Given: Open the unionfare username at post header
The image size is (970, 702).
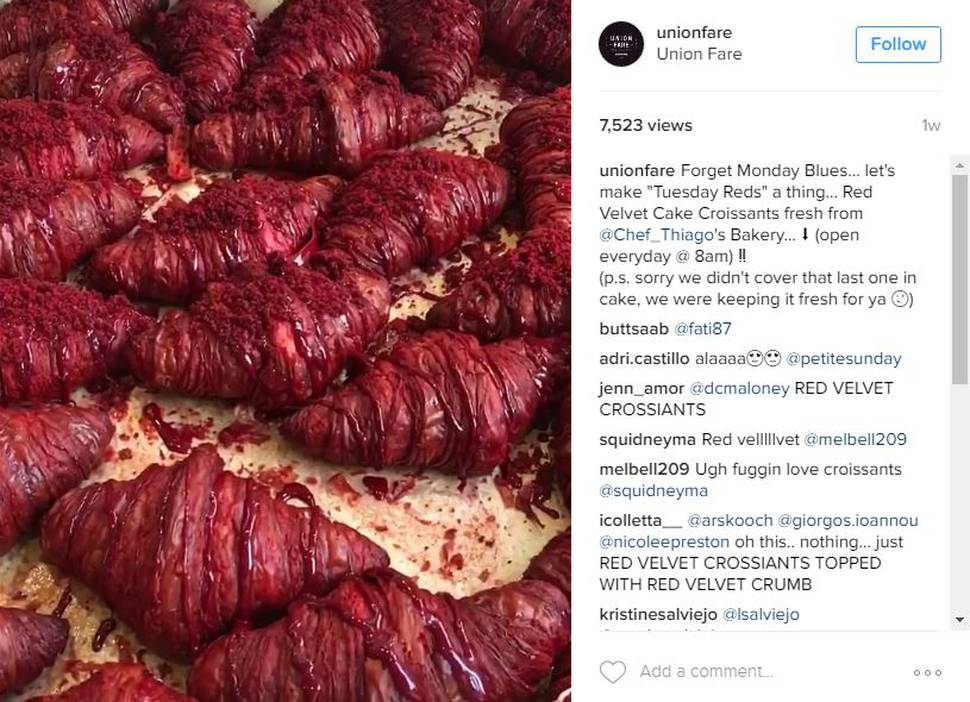Looking at the screenshot, I should point(694,32).
